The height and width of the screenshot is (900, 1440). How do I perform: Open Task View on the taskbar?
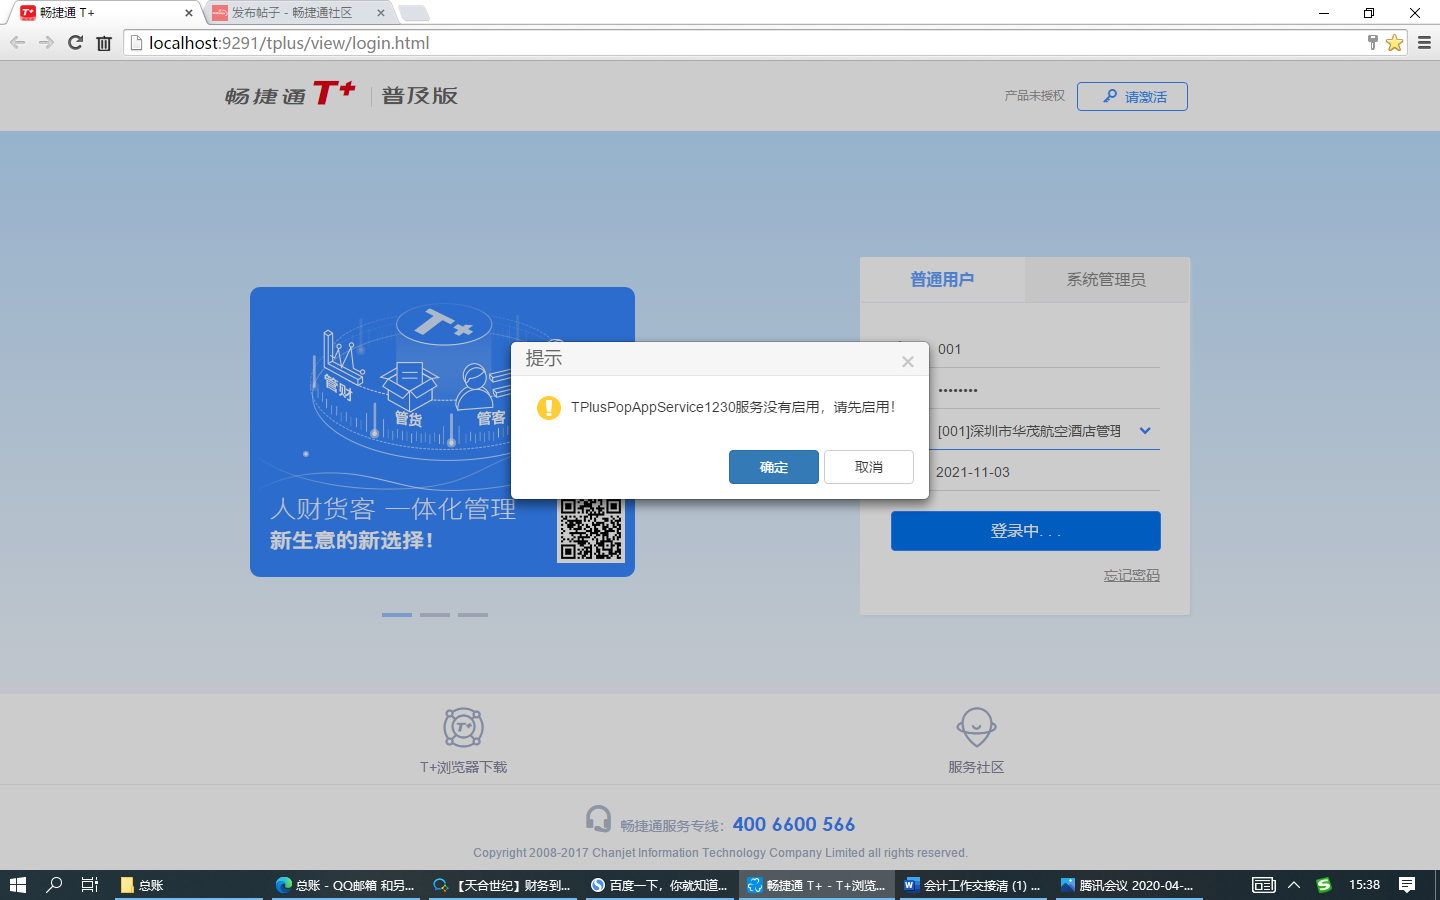pyautogui.click(x=90, y=885)
